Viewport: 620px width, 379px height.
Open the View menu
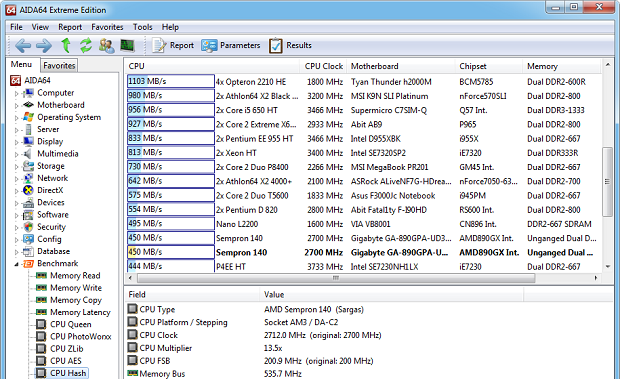(x=40, y=27)
